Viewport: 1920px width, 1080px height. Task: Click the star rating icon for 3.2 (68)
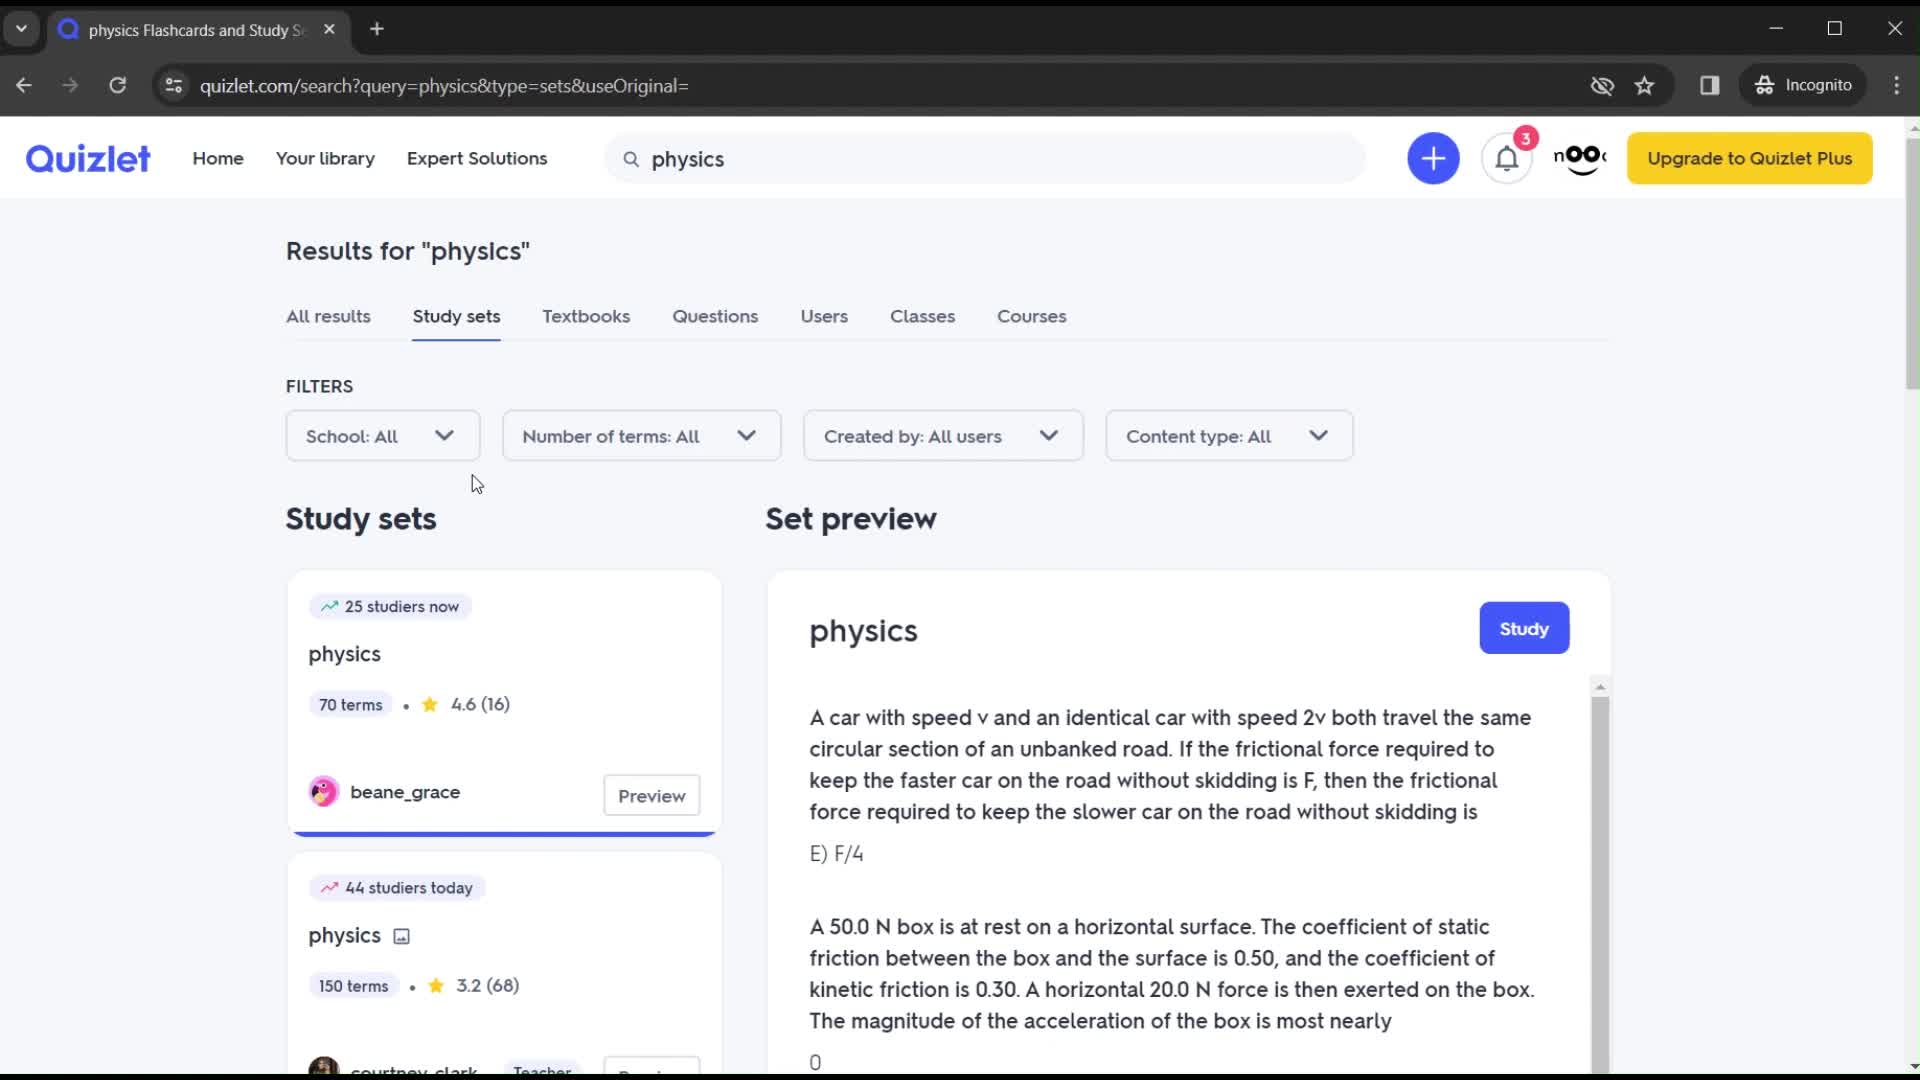click(436, 986)
